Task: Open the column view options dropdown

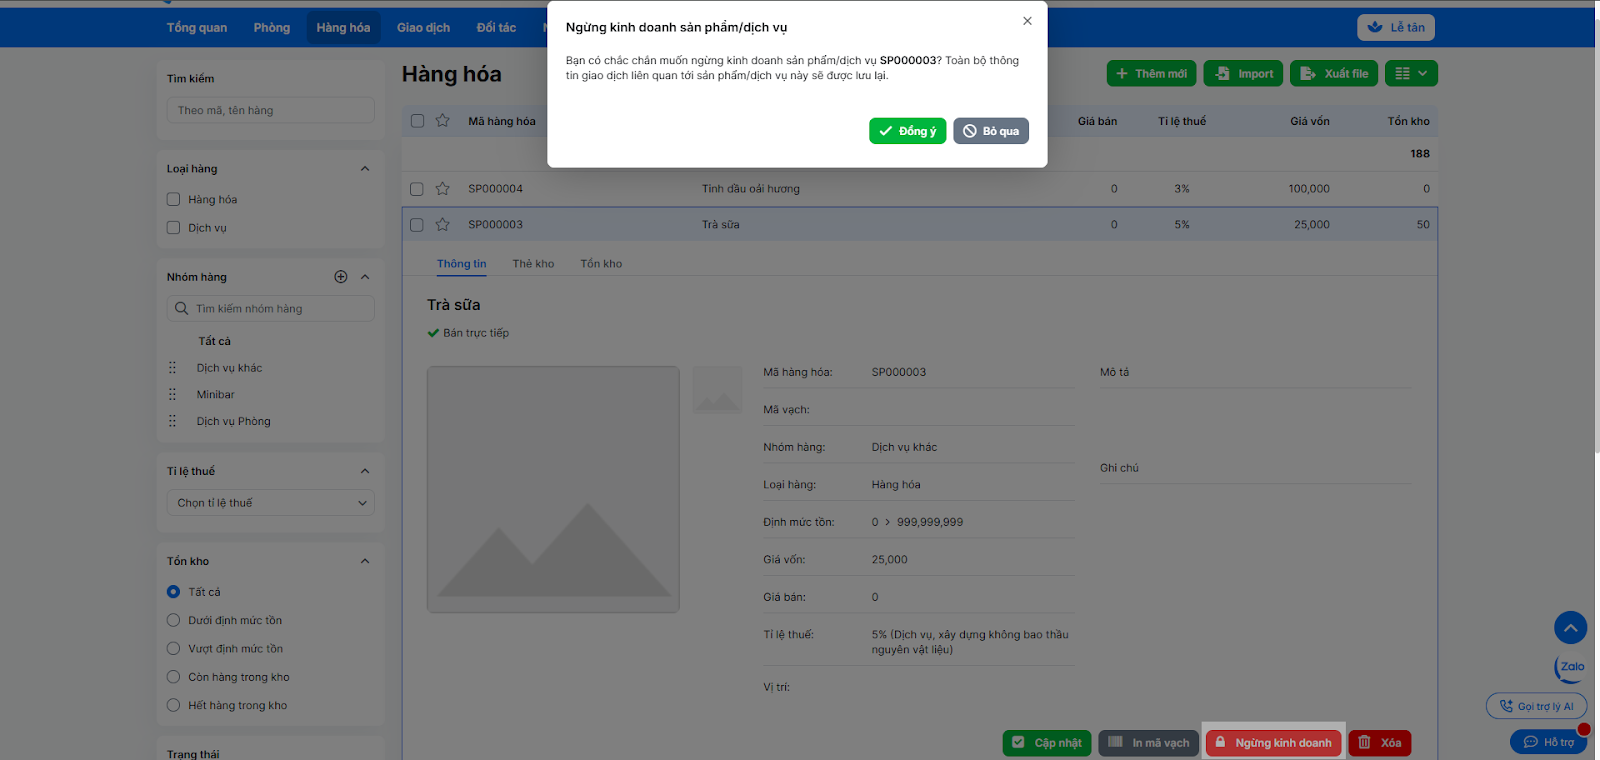Action: click(x=1412, y=73)
